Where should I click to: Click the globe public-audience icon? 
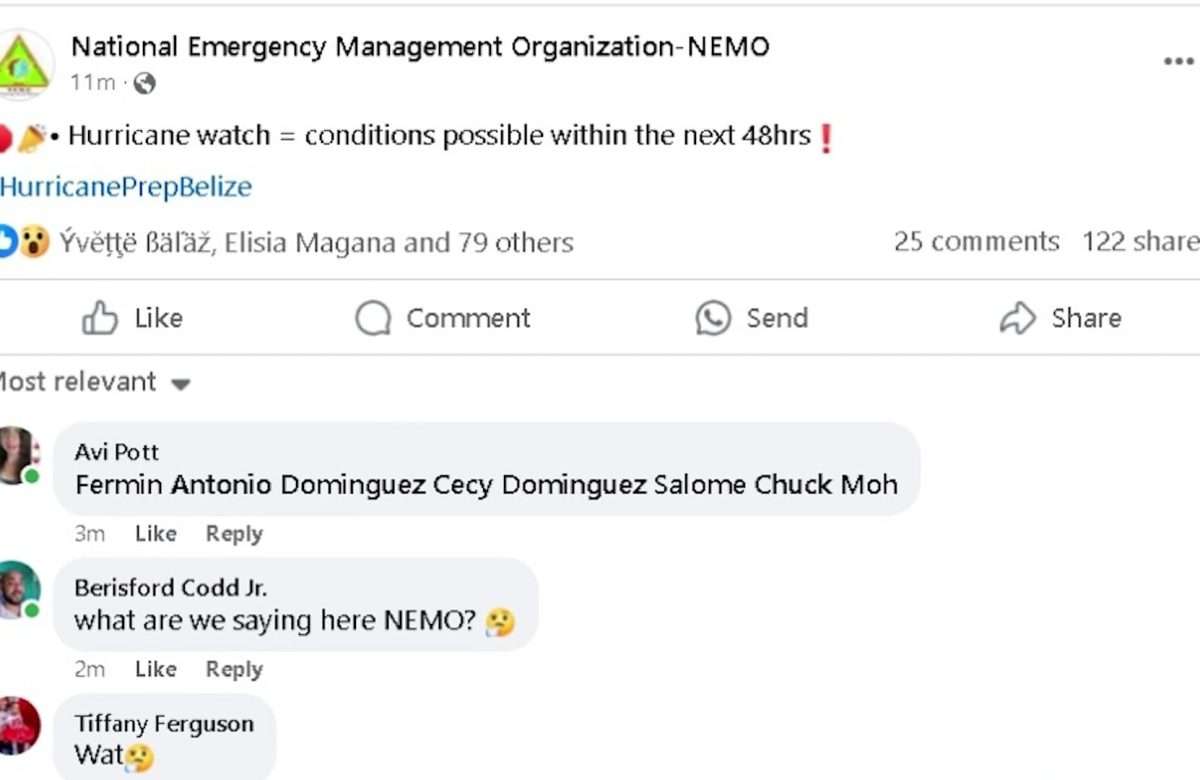[144, 84]
